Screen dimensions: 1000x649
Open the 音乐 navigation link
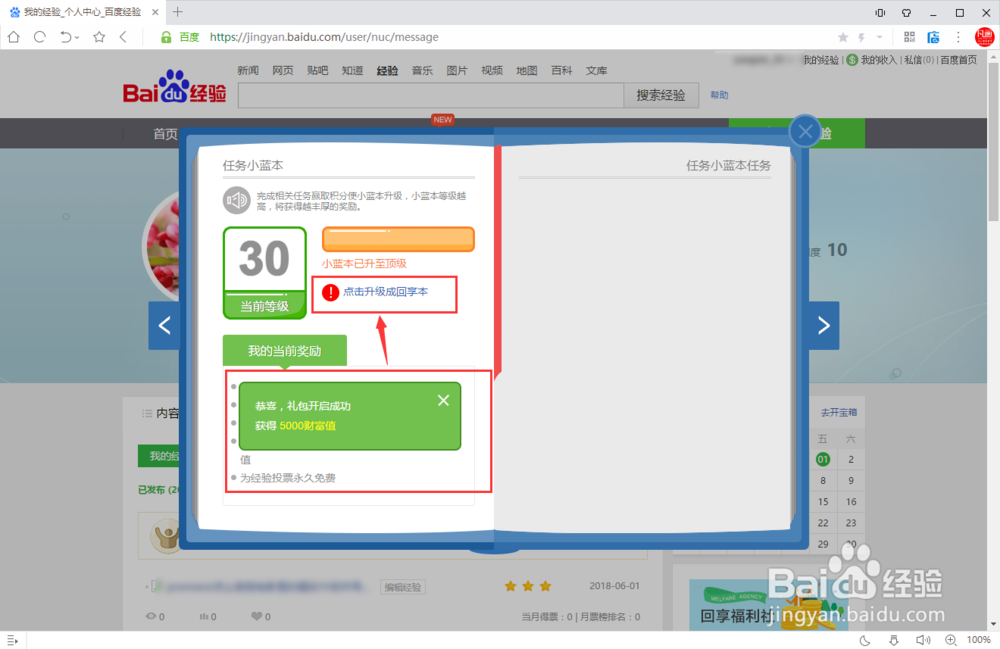click(422, 70)
